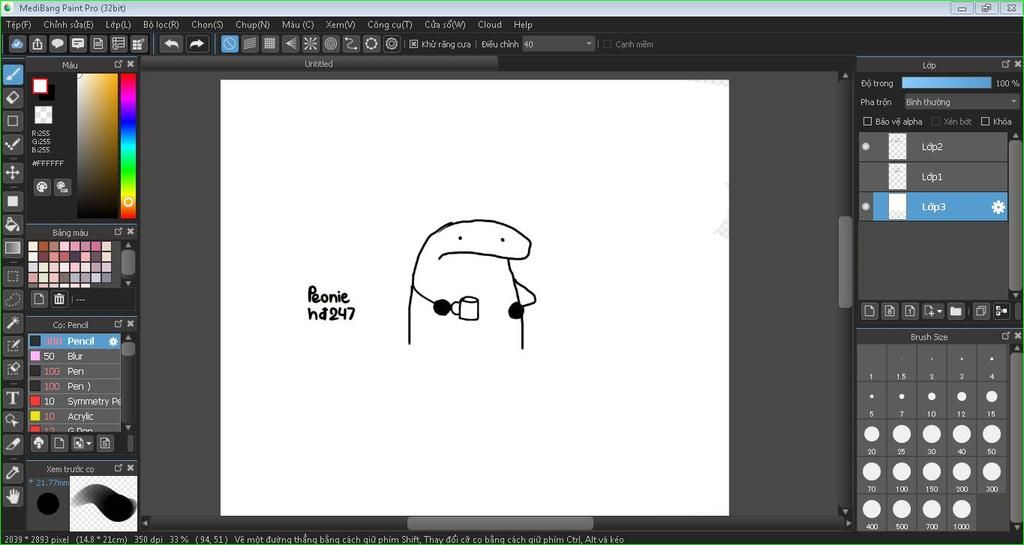Enable Bảo vệ alpha checkbox
1024x545 pixels.
(x=867, y=121)
